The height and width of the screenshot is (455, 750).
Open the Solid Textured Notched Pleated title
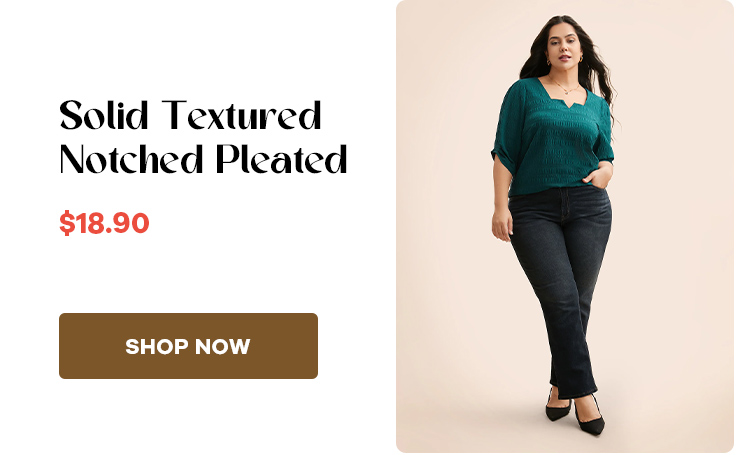(203, 137)
